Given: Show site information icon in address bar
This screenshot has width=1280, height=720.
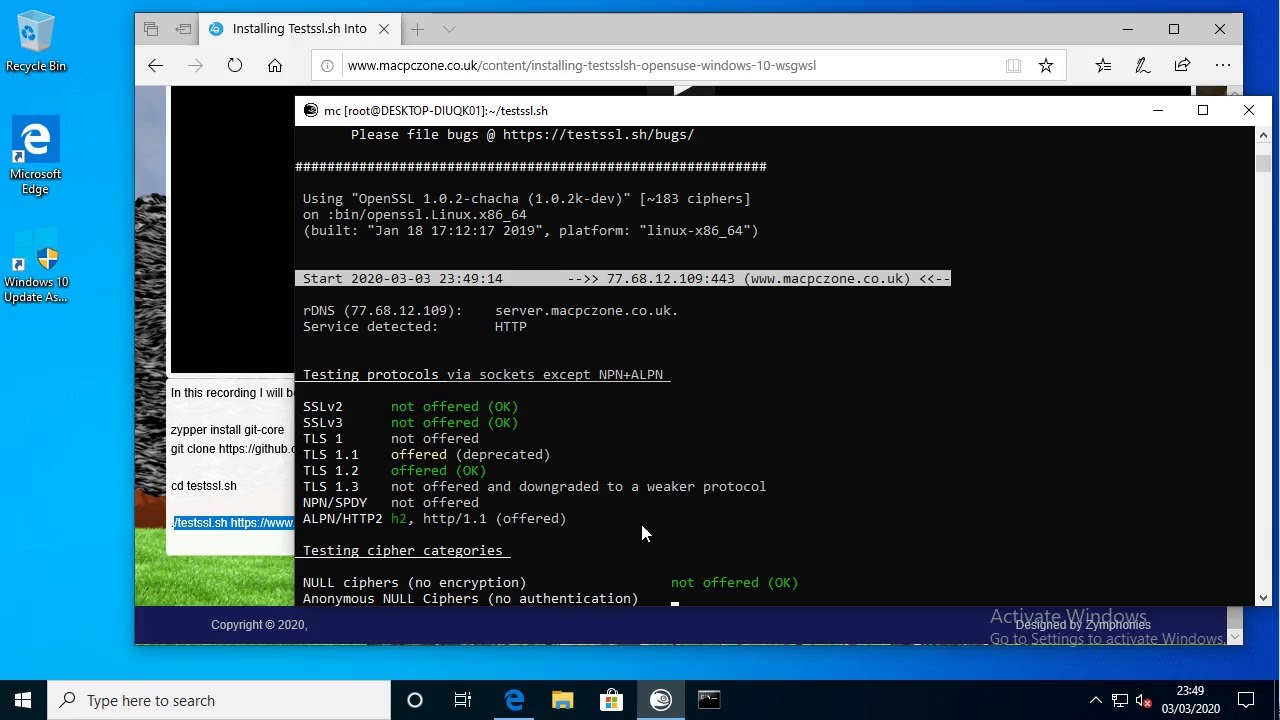Looking at the screenshot, I should (x=327, y=66).
